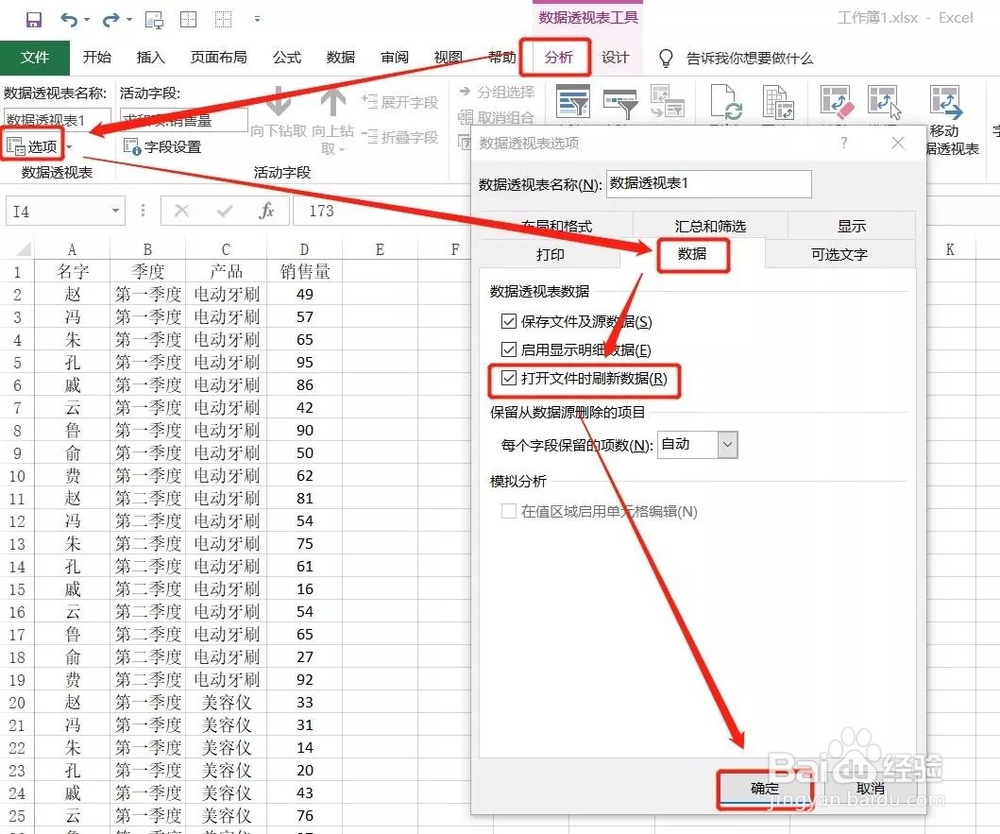Switch to the 数据 ribbon tab
The width and height of the screenshot is (1000, 834).
341,57
